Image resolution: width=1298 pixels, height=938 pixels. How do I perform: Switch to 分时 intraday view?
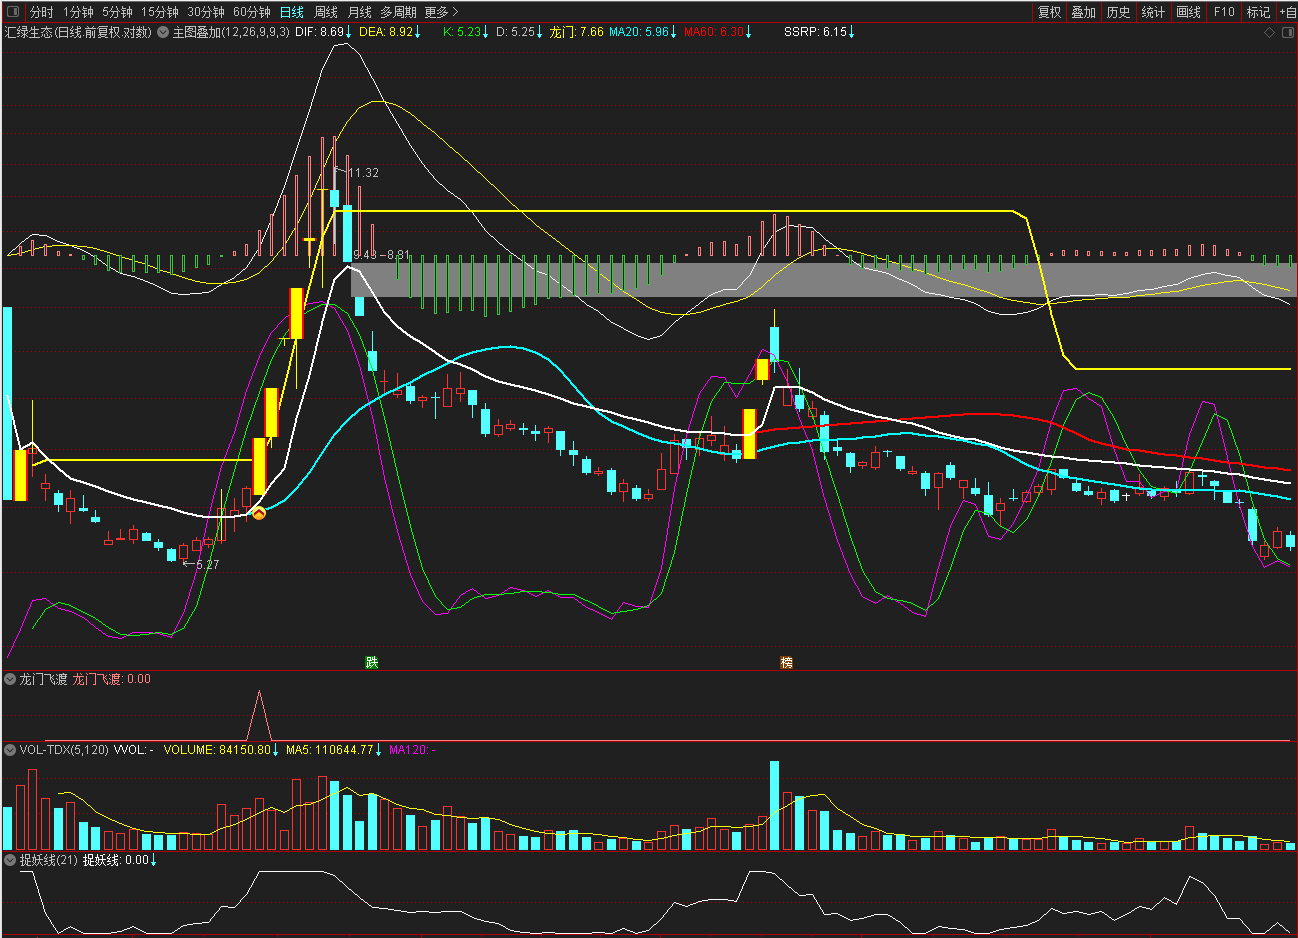pyautogui.click(x=41, y=12)
